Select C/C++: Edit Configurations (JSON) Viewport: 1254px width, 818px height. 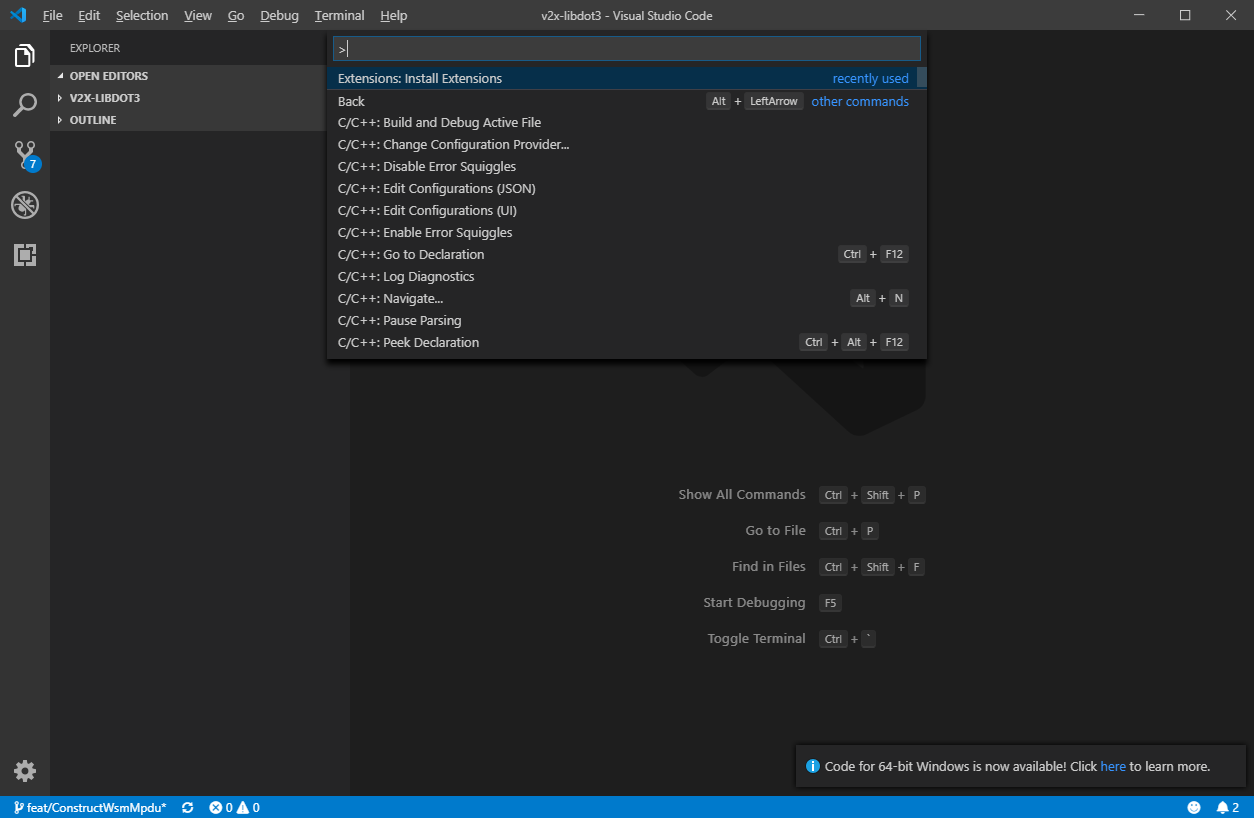click(622, 189)
